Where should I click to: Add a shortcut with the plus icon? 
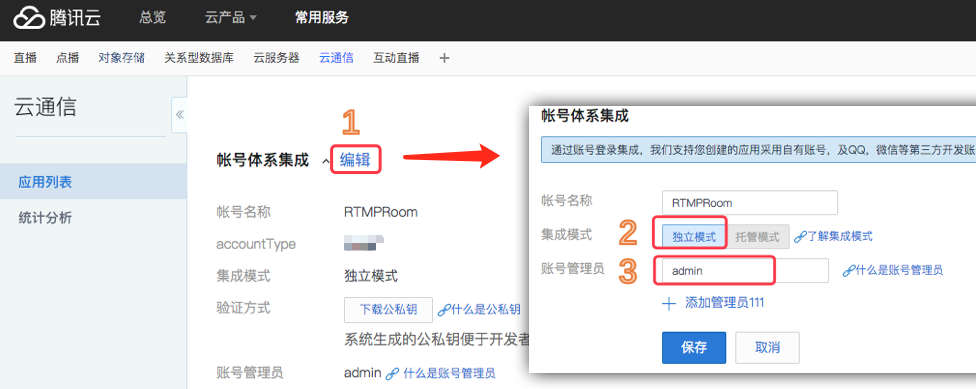tap(444, 58)
